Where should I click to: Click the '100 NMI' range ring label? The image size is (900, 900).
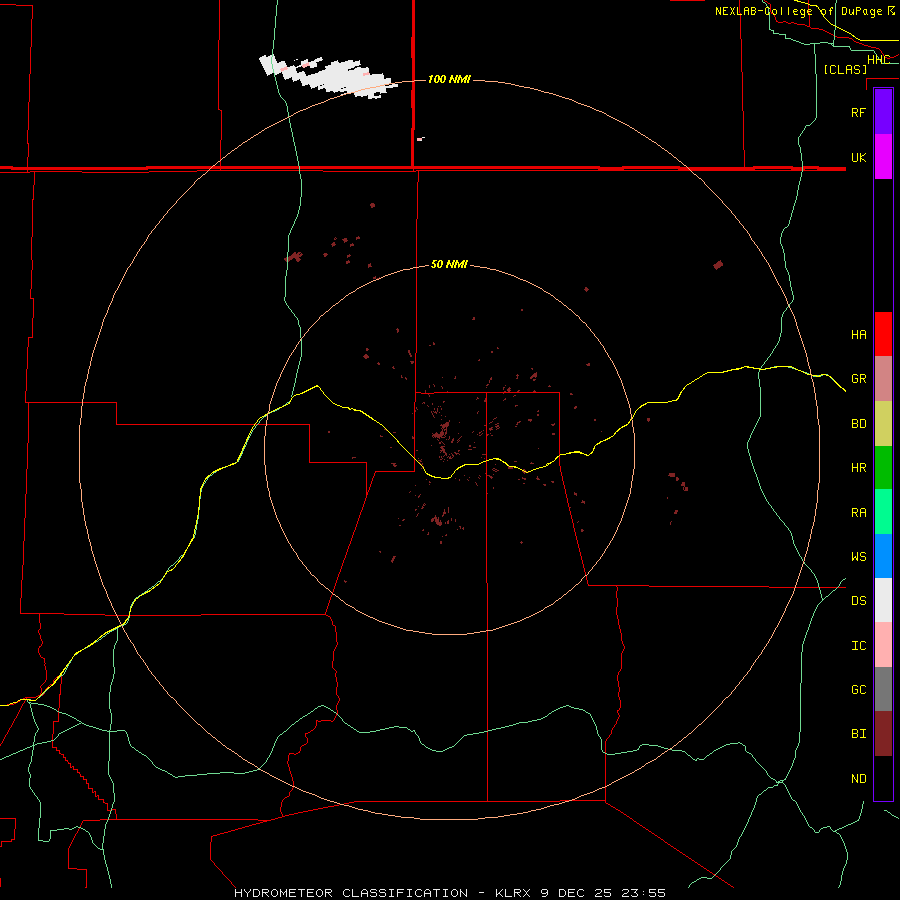point(449,79)
